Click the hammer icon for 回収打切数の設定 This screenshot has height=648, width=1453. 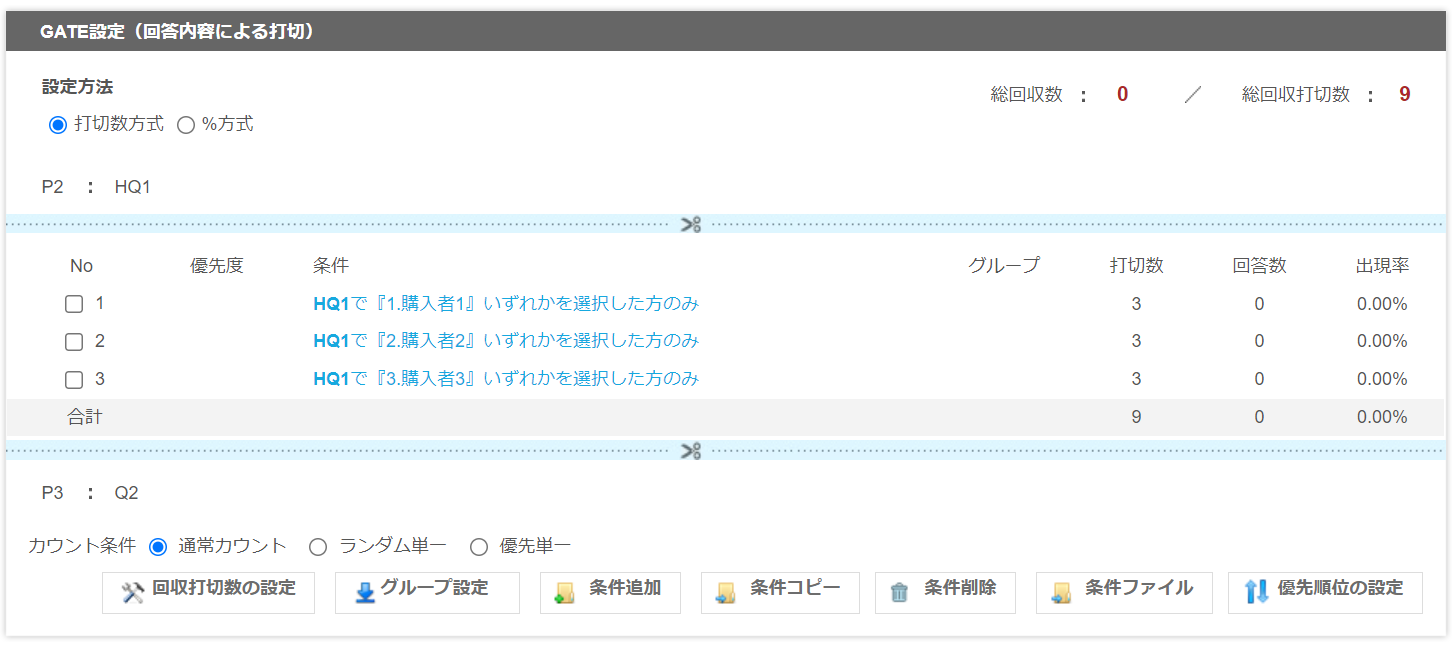pyautogui.click(x=133, y=593)
